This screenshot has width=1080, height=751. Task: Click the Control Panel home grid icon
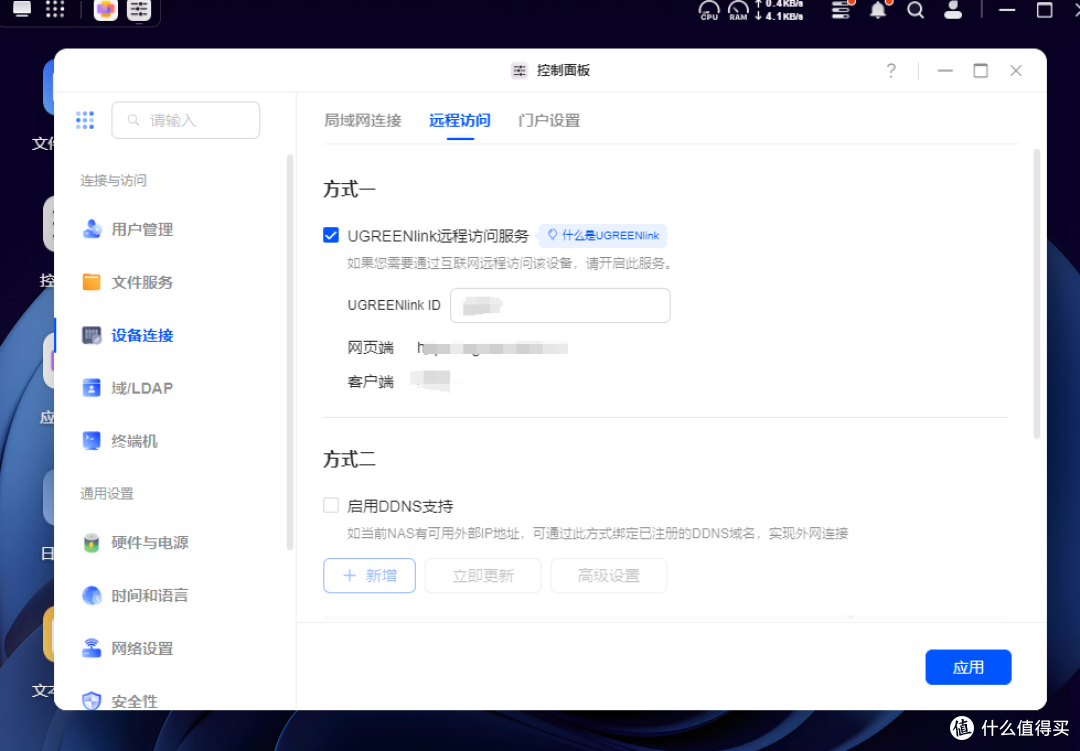click(85, 120)
